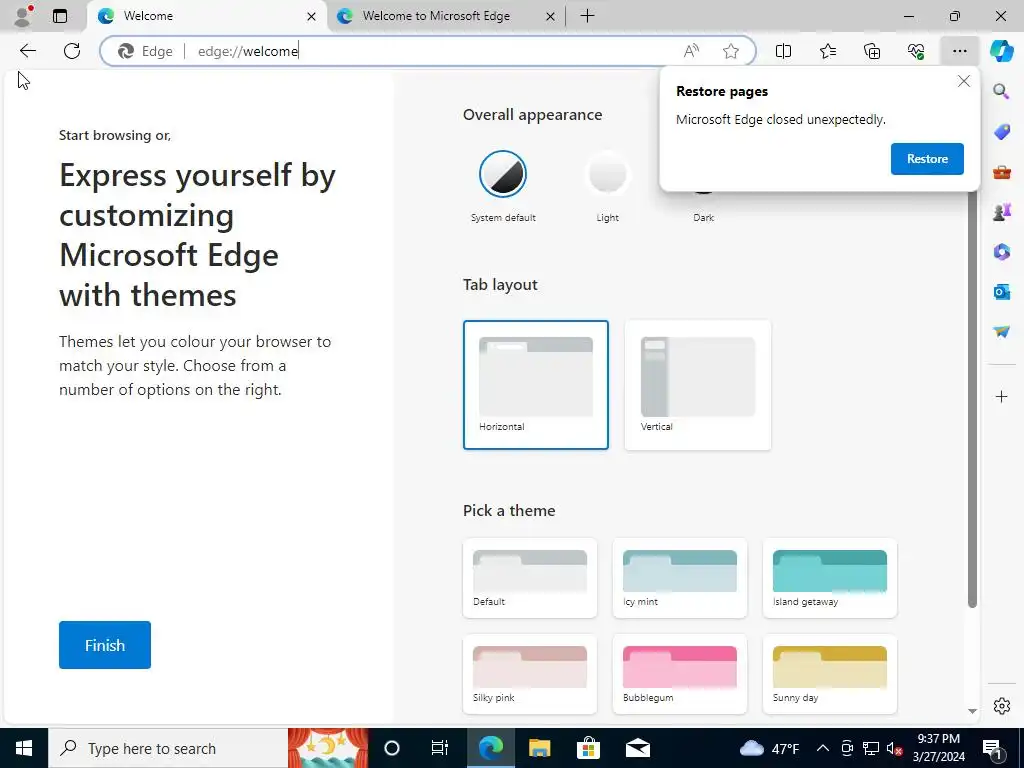Open Cortana circle on taskbar
This screenshot has height=768, width=1024.
pos(391,748)
